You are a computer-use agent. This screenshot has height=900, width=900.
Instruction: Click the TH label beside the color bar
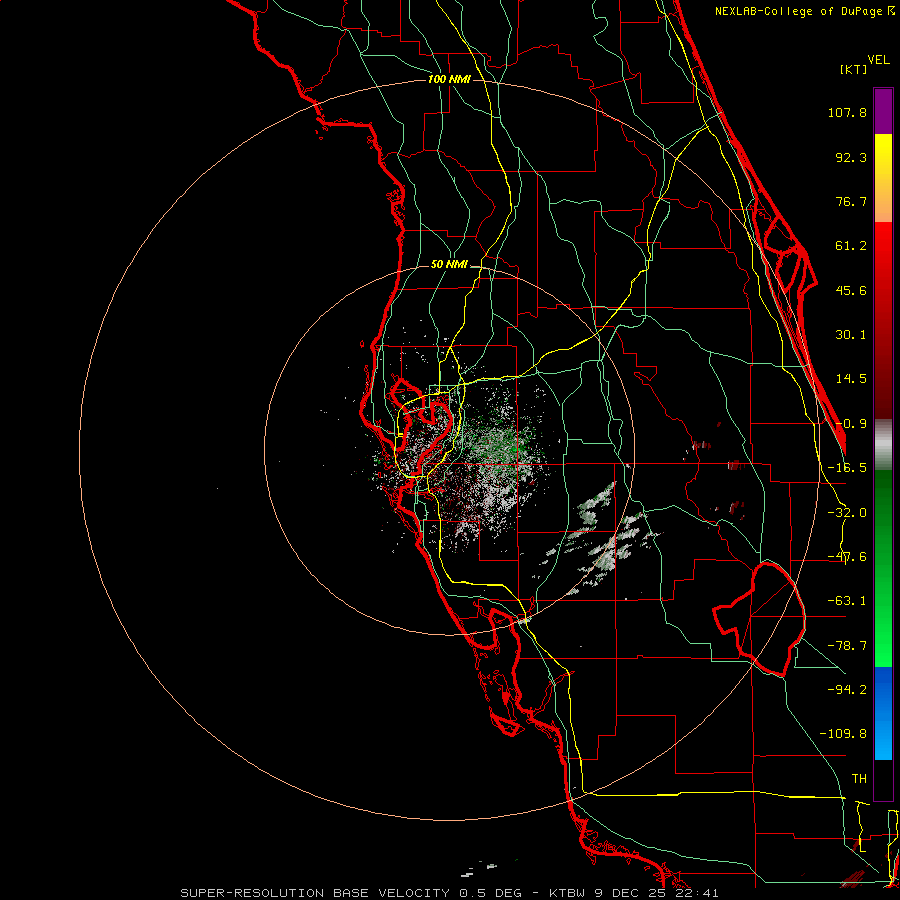(859, 778)
